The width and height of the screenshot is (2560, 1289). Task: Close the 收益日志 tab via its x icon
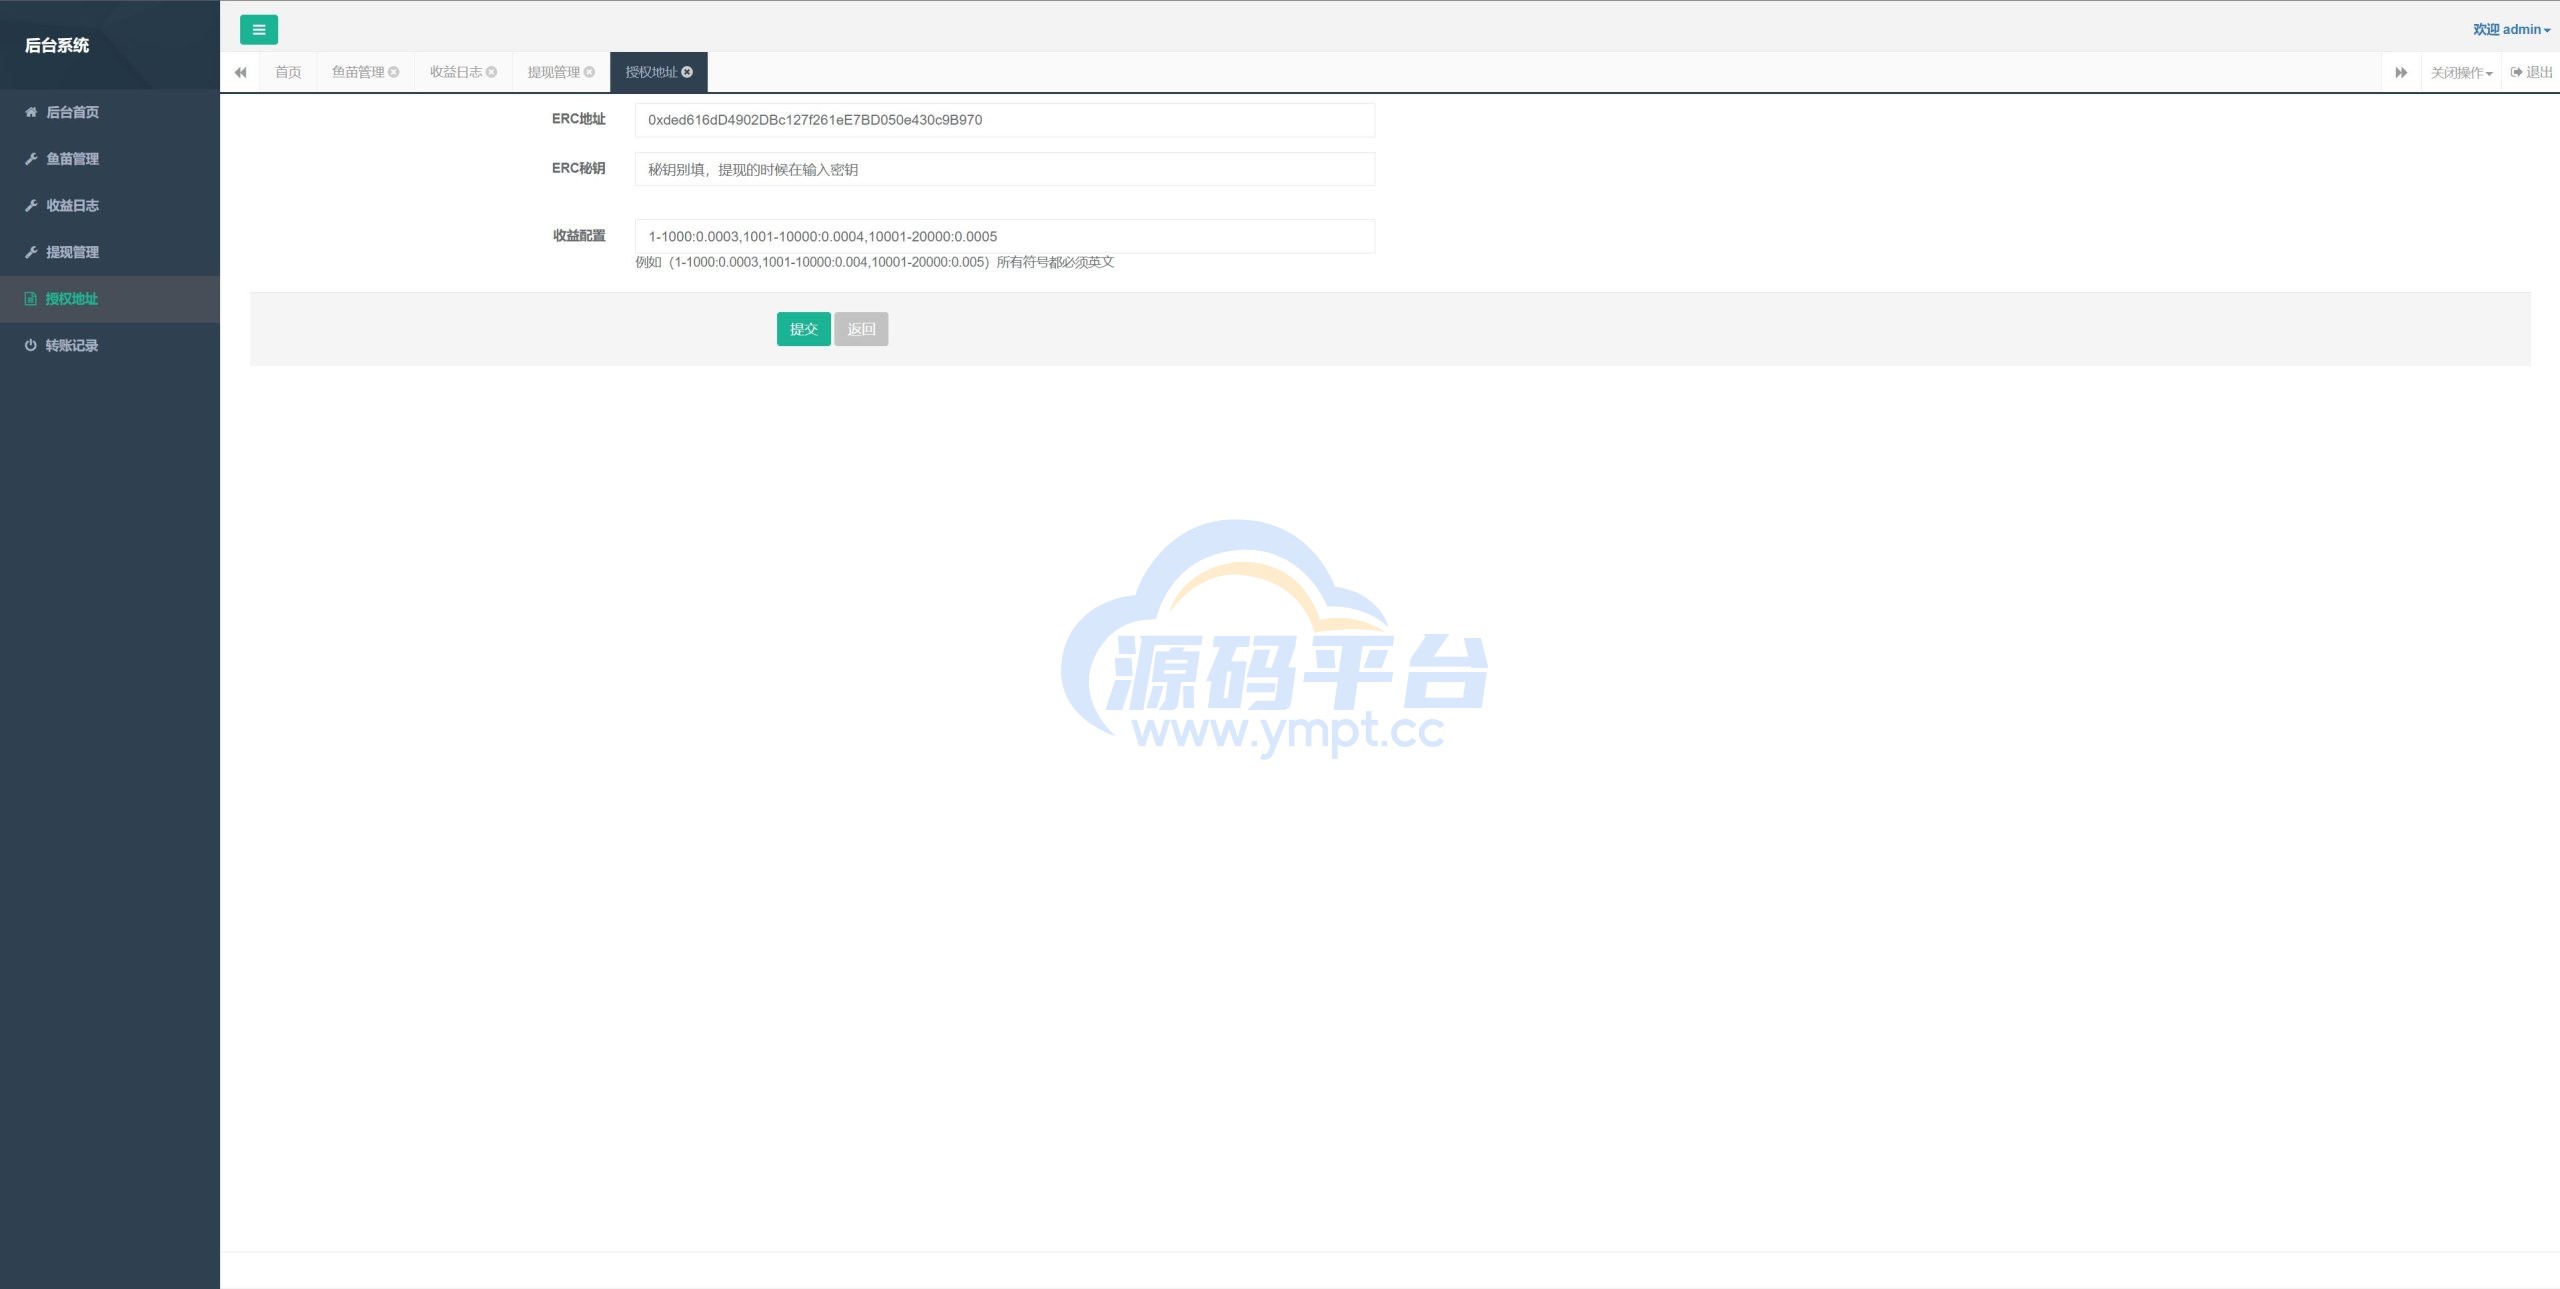pyautogui.click(x=491, y=72)
